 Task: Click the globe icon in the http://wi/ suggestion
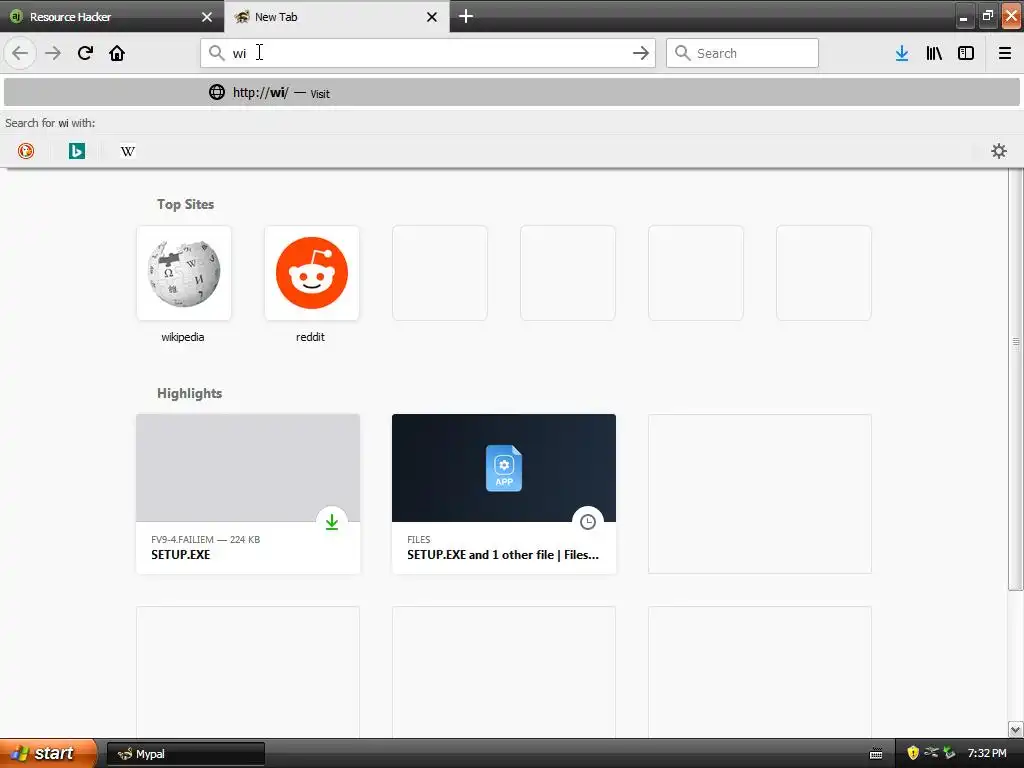[x=217, y=92]
